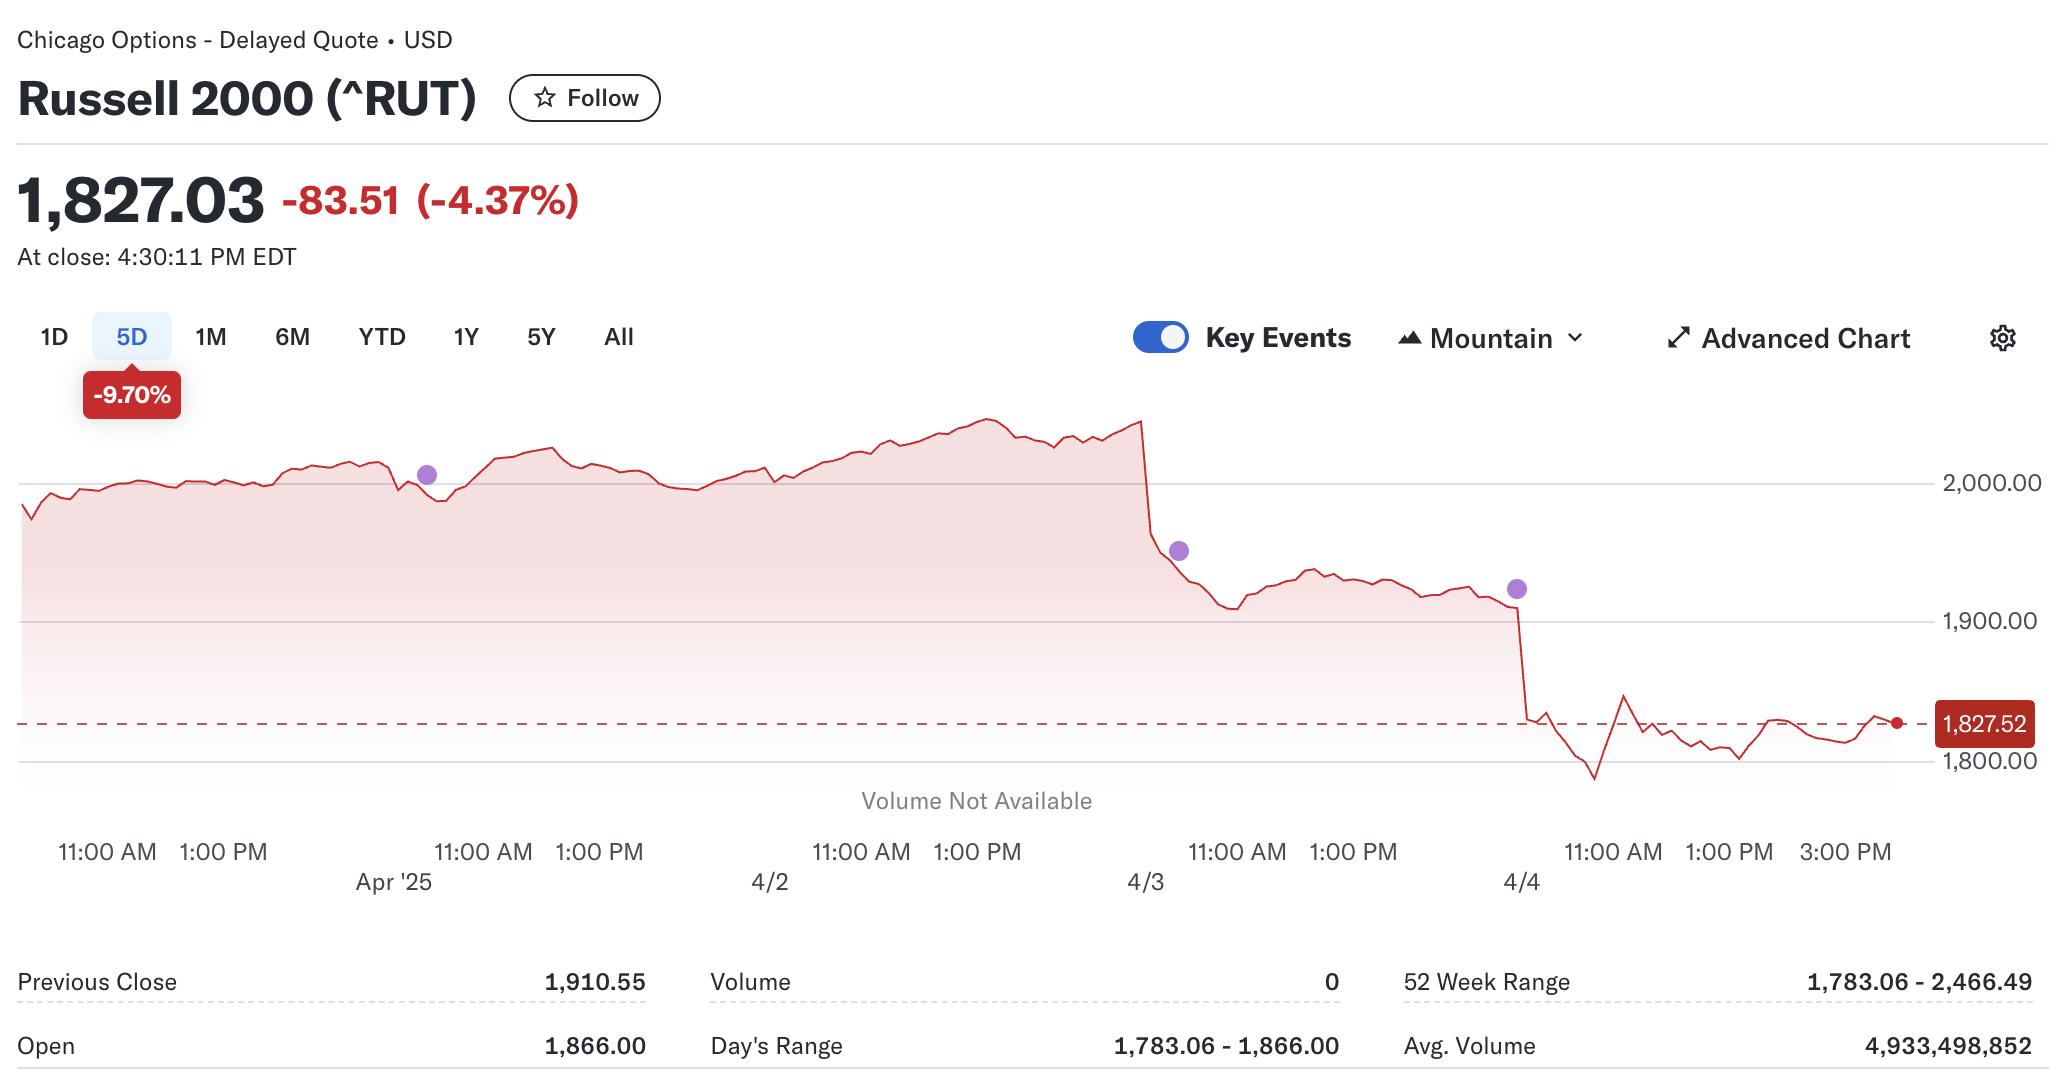
Task: Click the purple event dot near 4/4
Action: (1517, 589)
